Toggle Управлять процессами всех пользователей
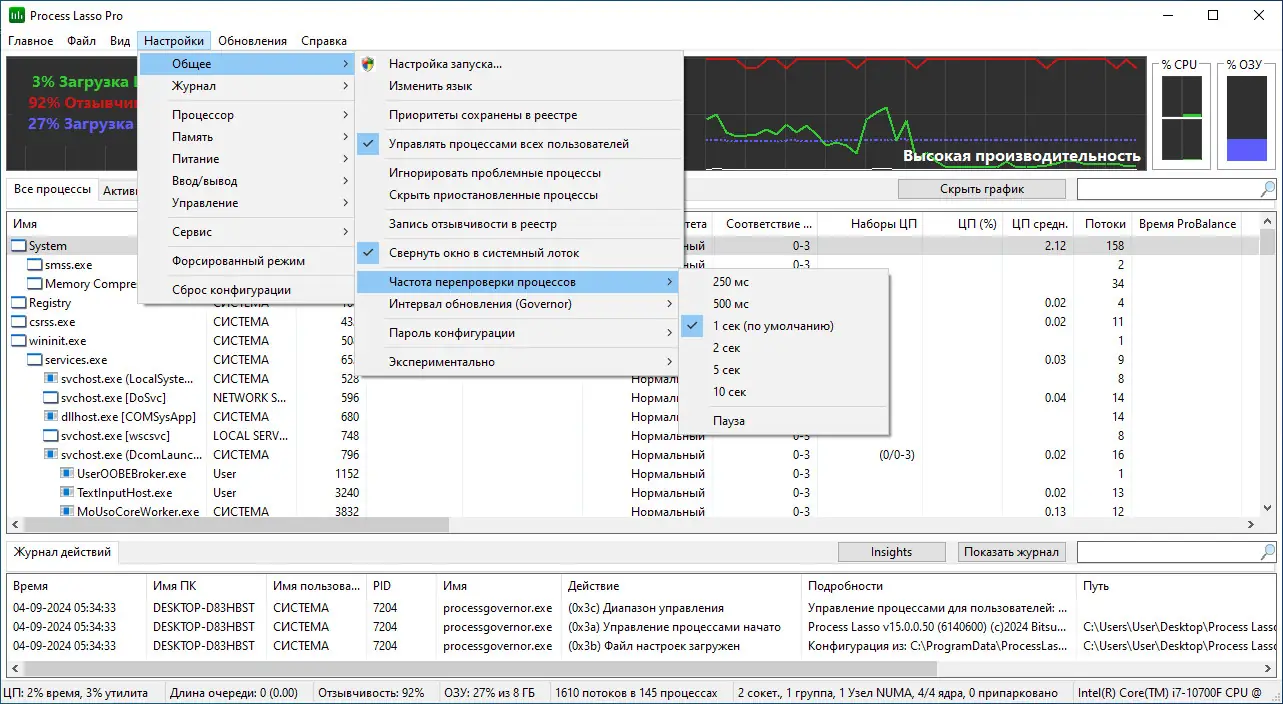 519,144
